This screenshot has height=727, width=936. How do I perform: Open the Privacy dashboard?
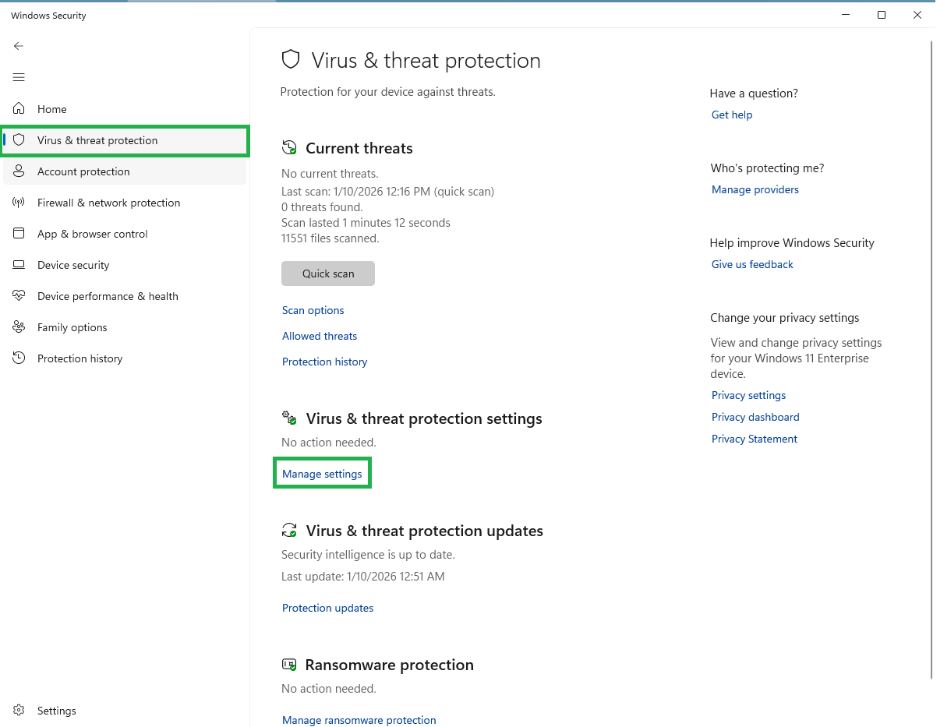755,417
